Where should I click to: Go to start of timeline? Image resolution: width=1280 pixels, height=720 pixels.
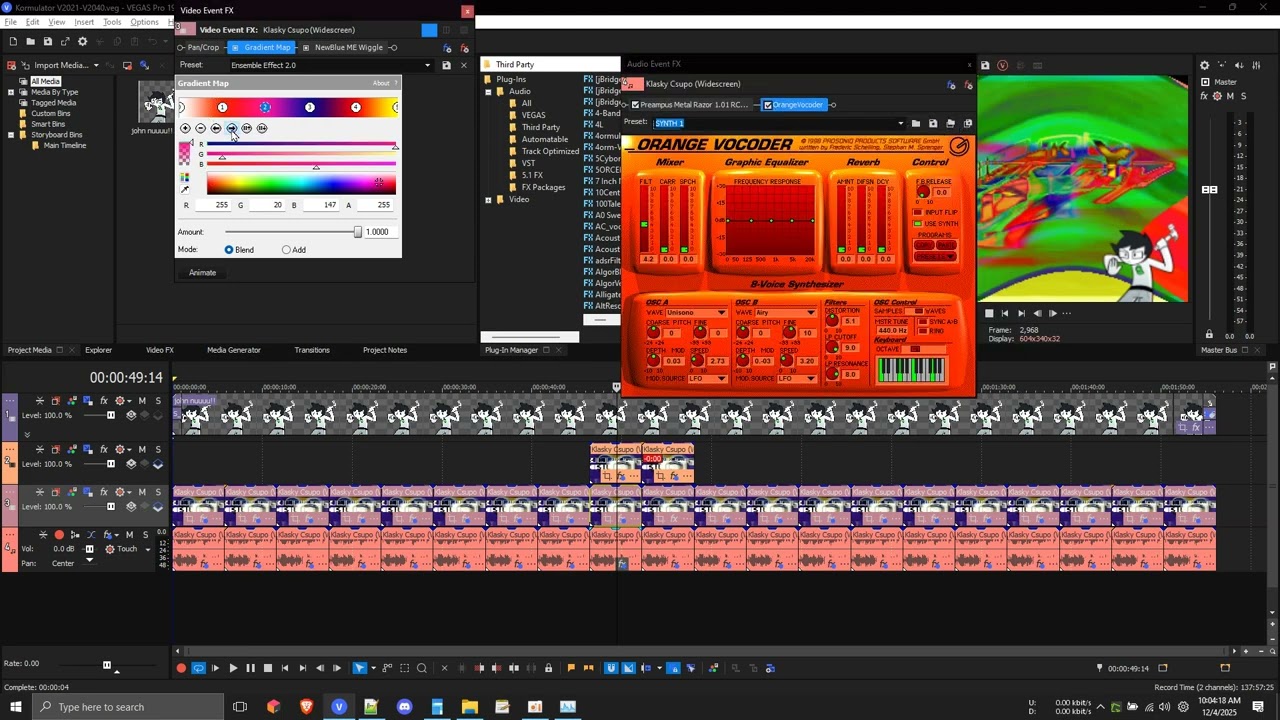pyautogui.click(x=285, y=668)
